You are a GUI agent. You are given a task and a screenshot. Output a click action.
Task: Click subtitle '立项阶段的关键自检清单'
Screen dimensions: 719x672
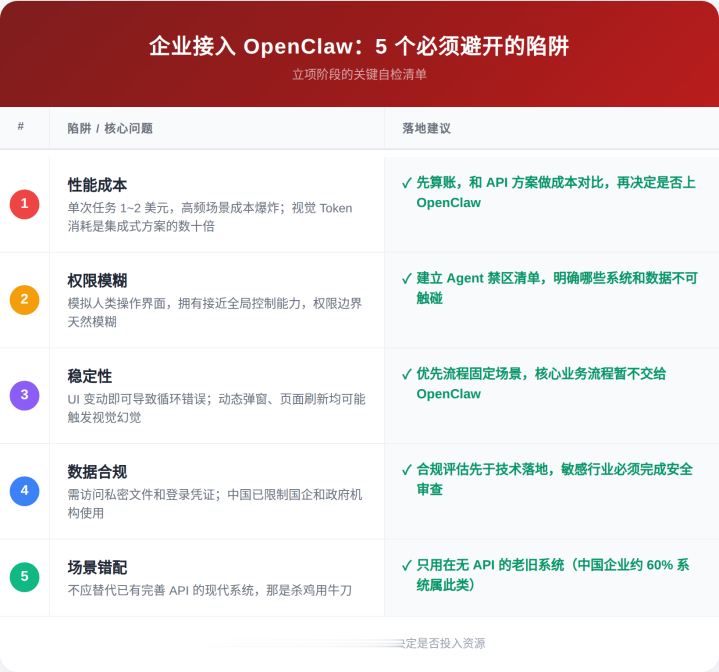click(360, 75)
